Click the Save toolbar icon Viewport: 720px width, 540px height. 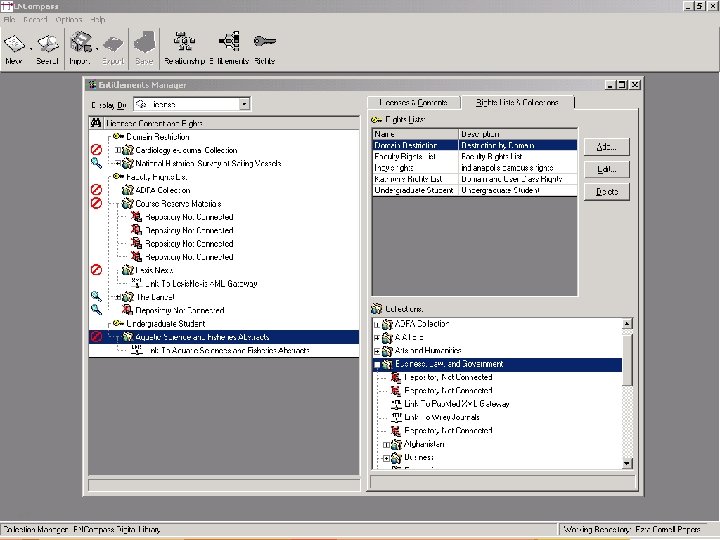click(144, 42)
